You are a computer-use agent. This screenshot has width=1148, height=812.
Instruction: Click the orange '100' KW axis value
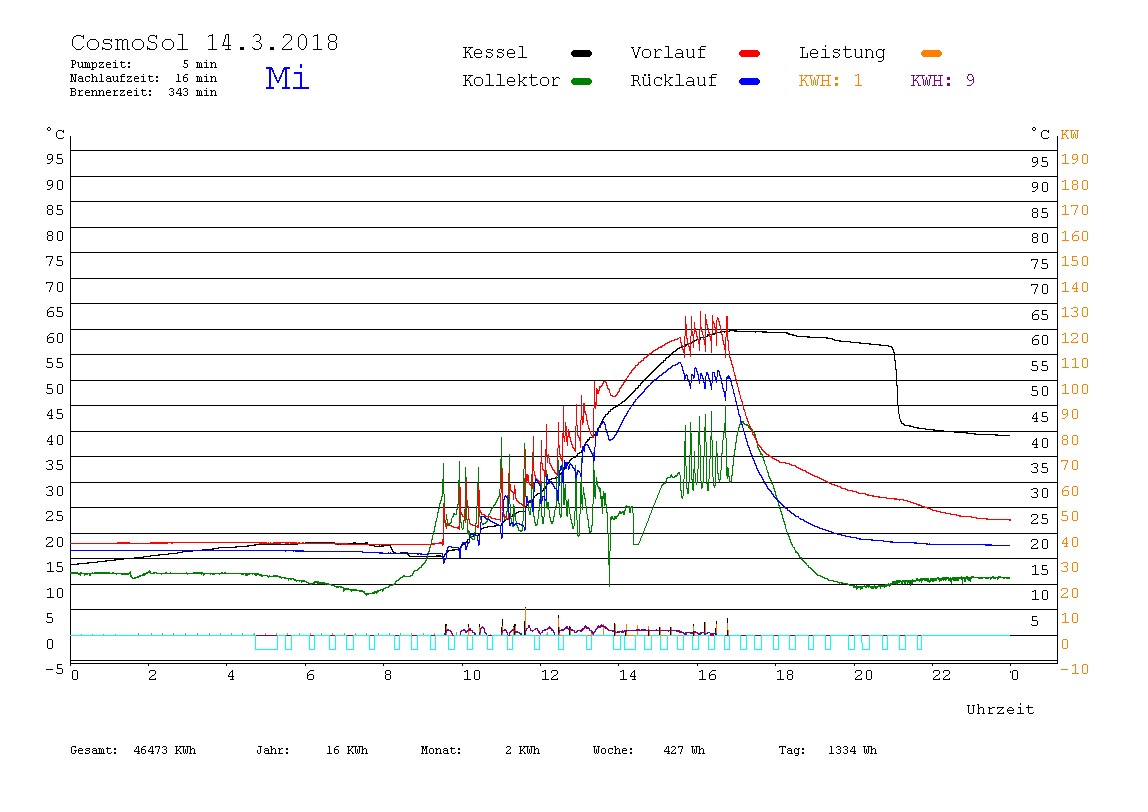(1075, 389)
